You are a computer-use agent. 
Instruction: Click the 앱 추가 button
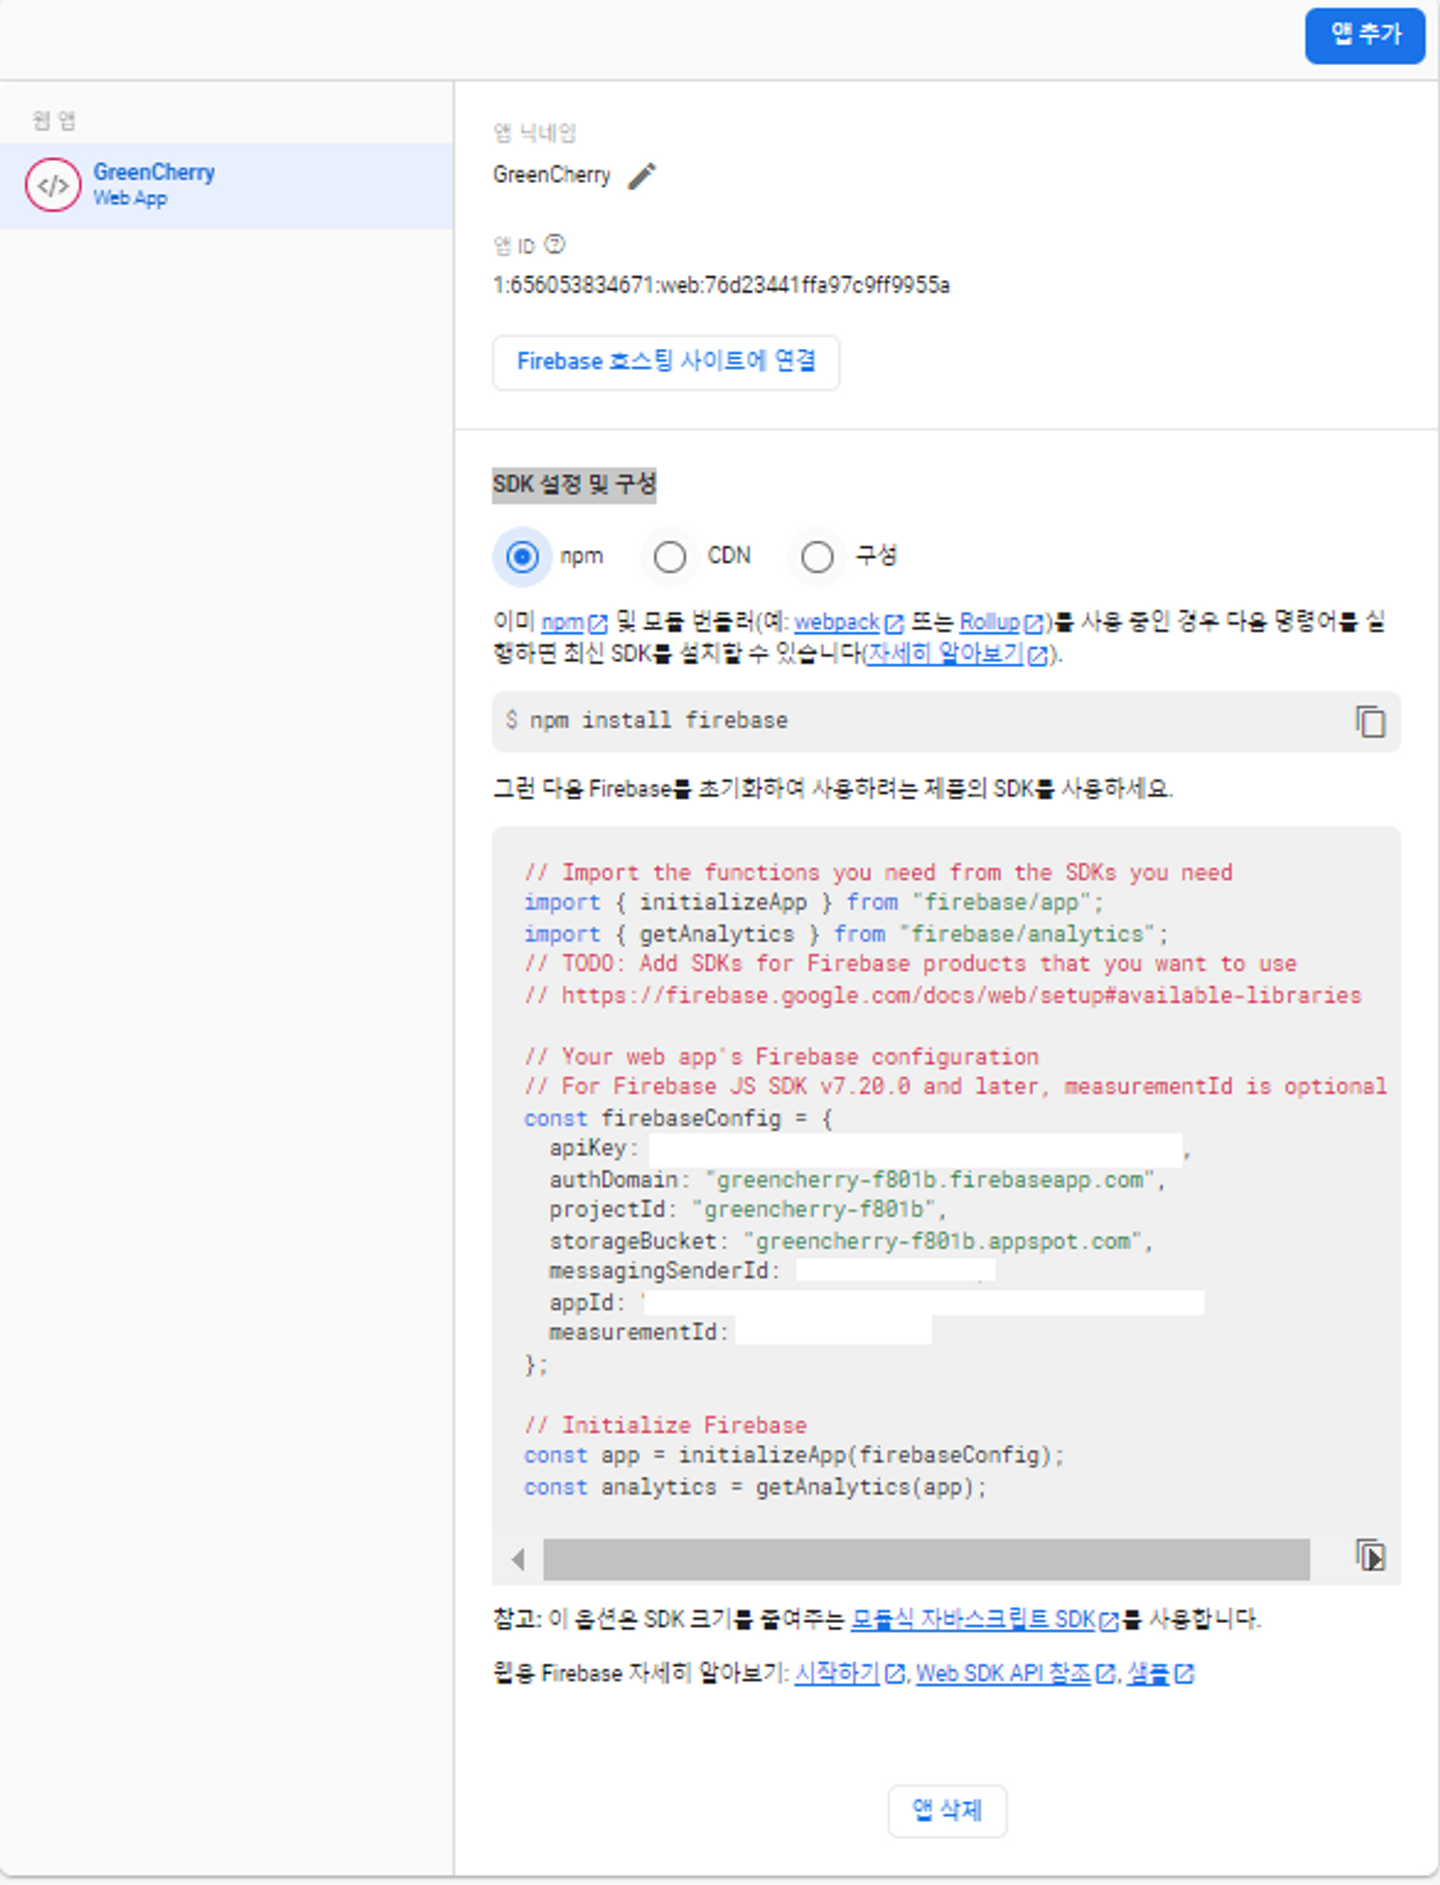1364,35
